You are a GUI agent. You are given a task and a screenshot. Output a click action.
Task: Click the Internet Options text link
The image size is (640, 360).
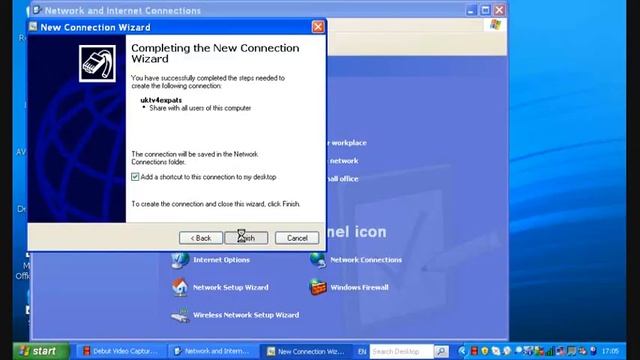click(221, 260)
